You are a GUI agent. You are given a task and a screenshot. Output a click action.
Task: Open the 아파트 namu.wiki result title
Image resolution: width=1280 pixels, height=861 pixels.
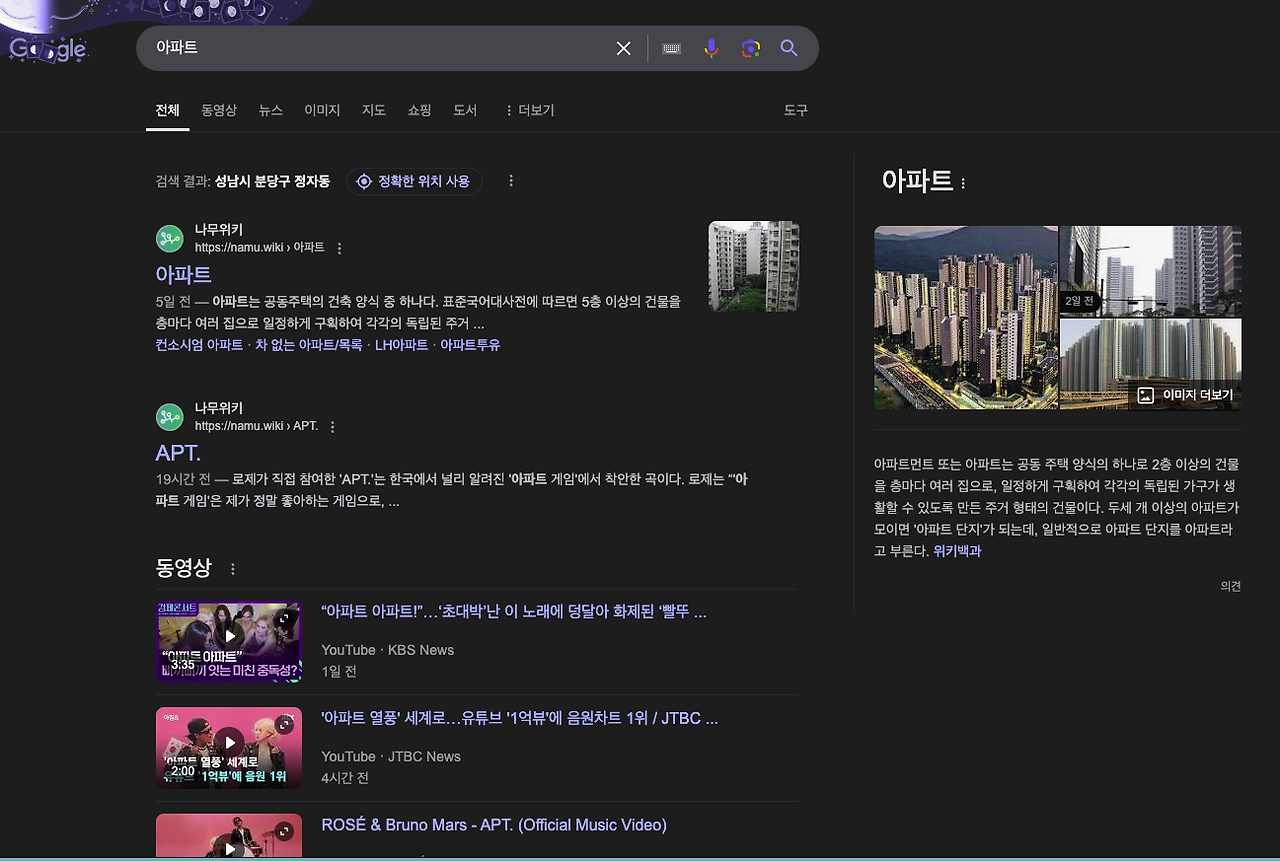[x=183, y=274]
